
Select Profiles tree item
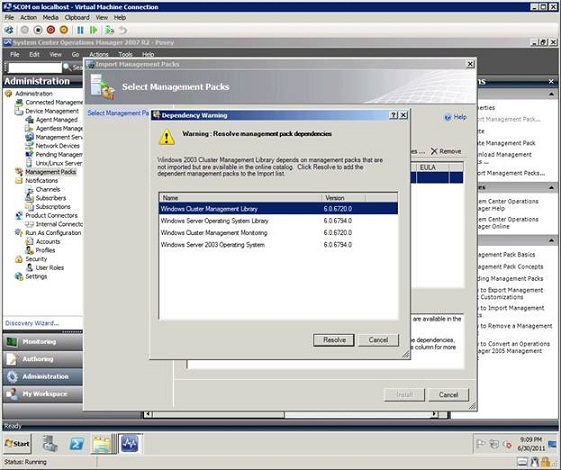[45, 250]
